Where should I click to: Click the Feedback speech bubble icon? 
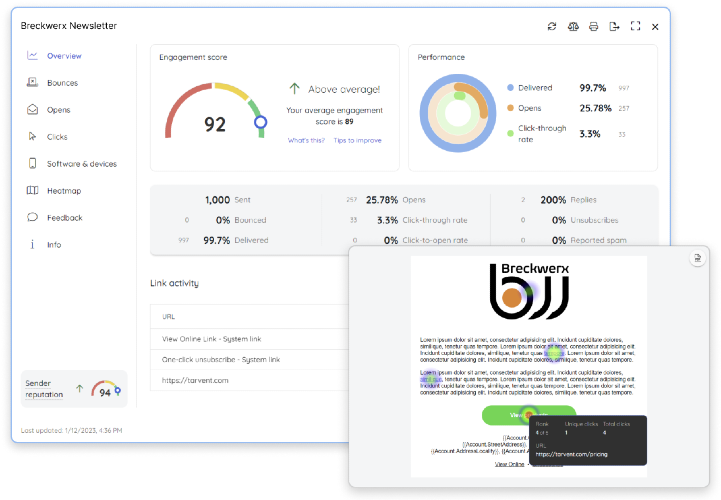click(32, 217)
